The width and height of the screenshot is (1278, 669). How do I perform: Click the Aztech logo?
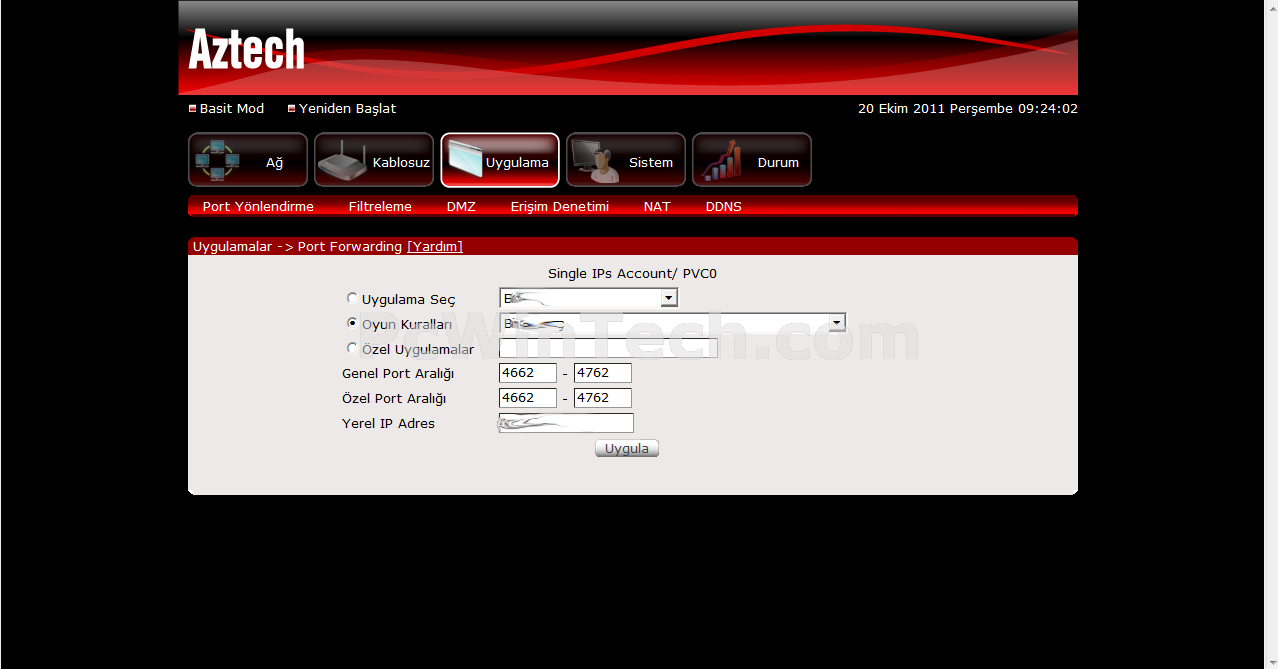coord(246,49)
